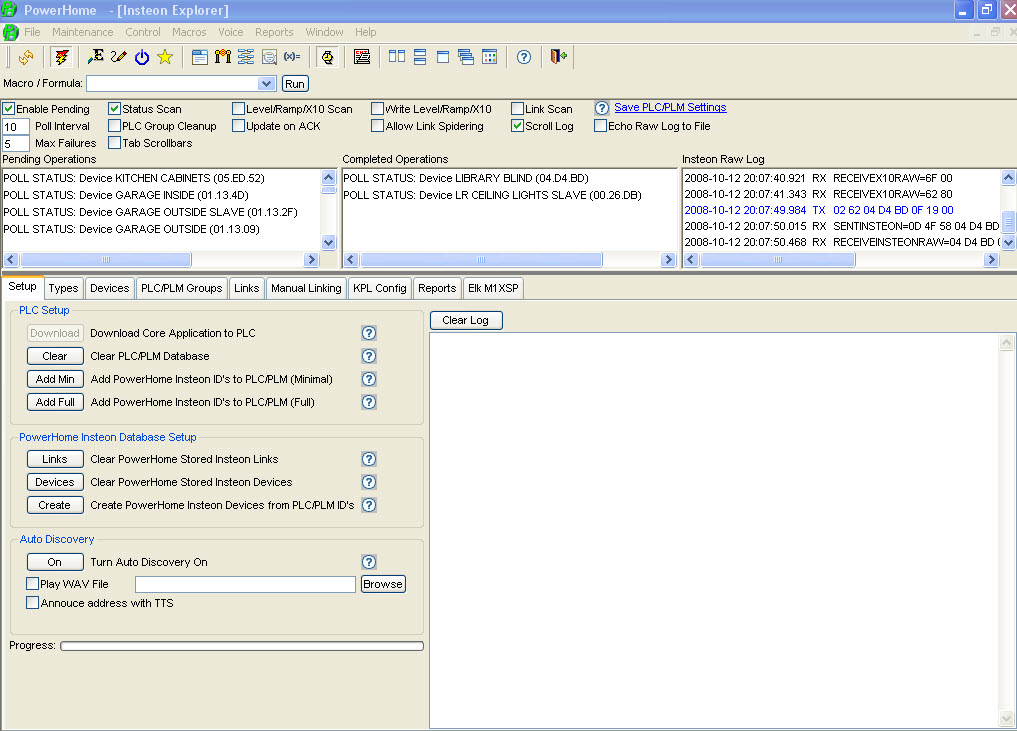Cascade windows using toolbar icon
Viewport: 1017px width, 731px height.
point(466,57)
